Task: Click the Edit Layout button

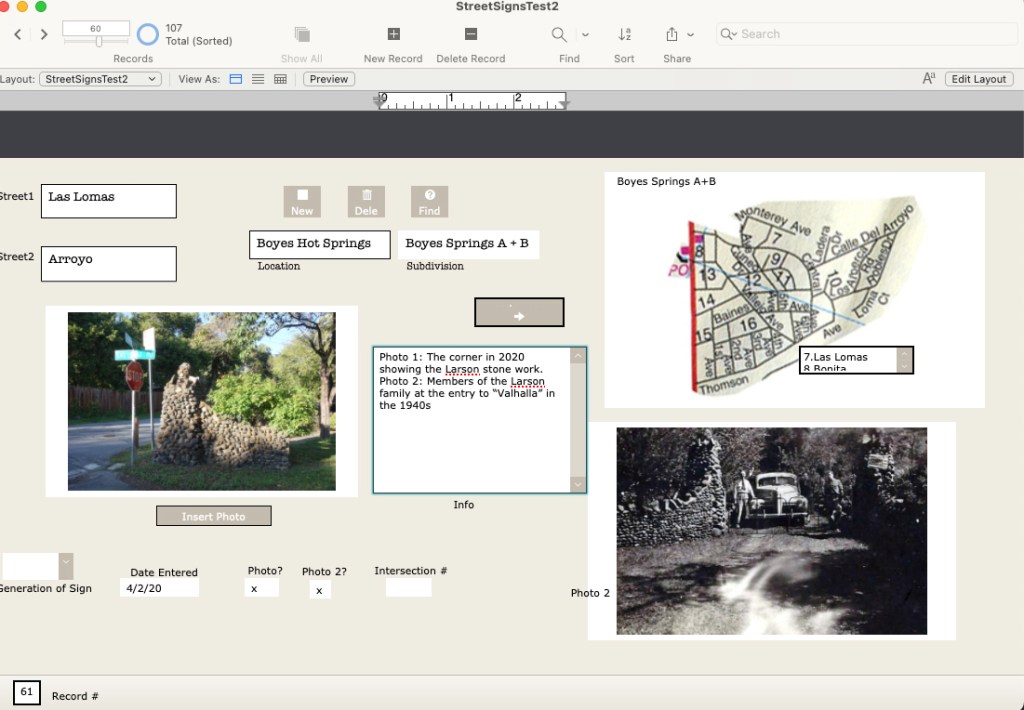Action: (978, 79)
